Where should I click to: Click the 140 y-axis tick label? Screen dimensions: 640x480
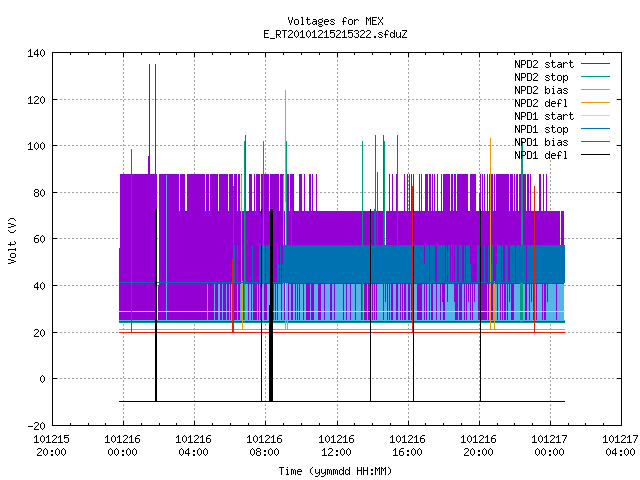tap(36, 53)
